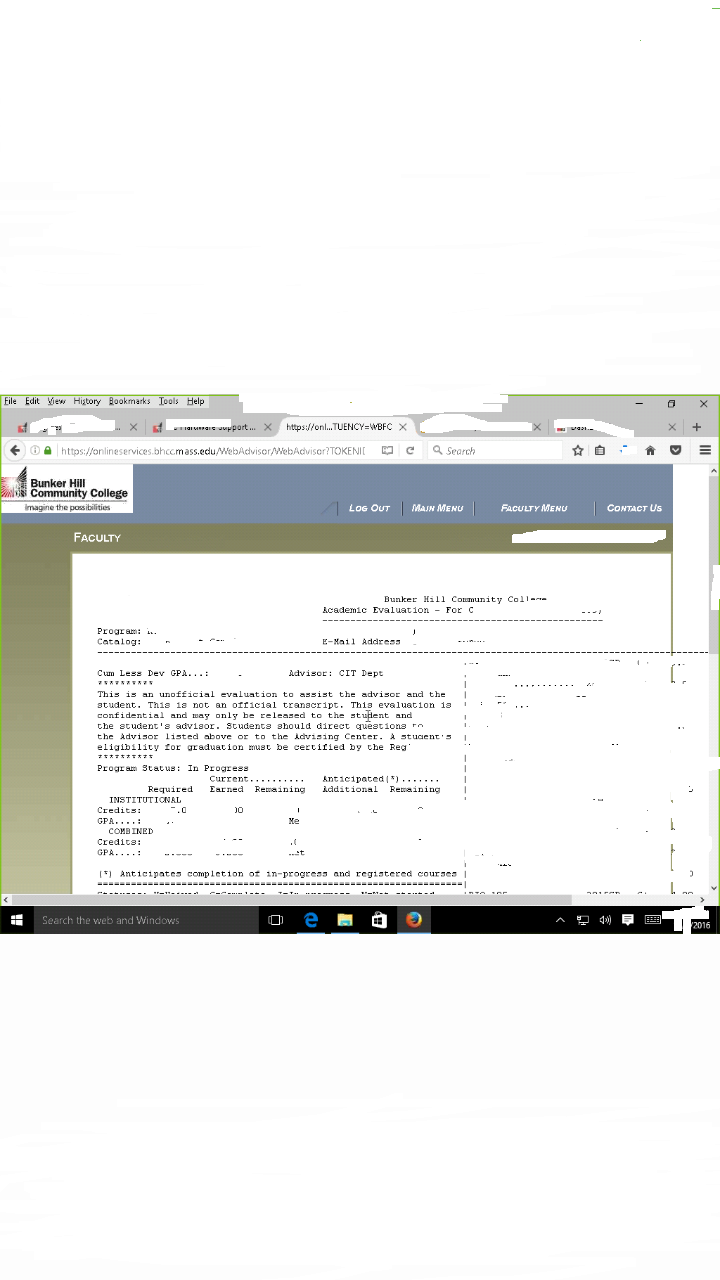
Task: Open the Pocket icon in toolbar
Action: (x=675, y=451)
